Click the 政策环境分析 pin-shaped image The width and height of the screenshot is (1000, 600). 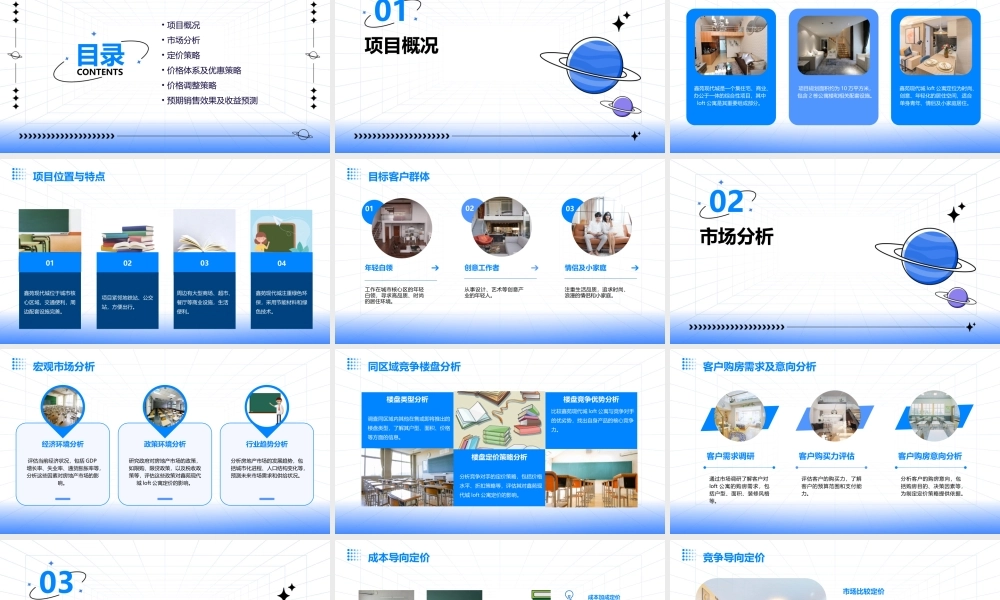pos(165,410)
